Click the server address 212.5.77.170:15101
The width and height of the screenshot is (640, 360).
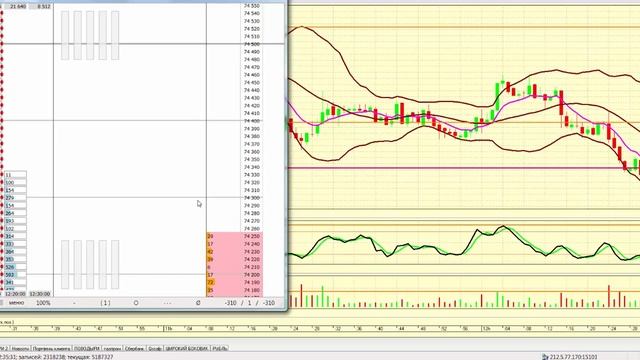(x=573, y=357)
